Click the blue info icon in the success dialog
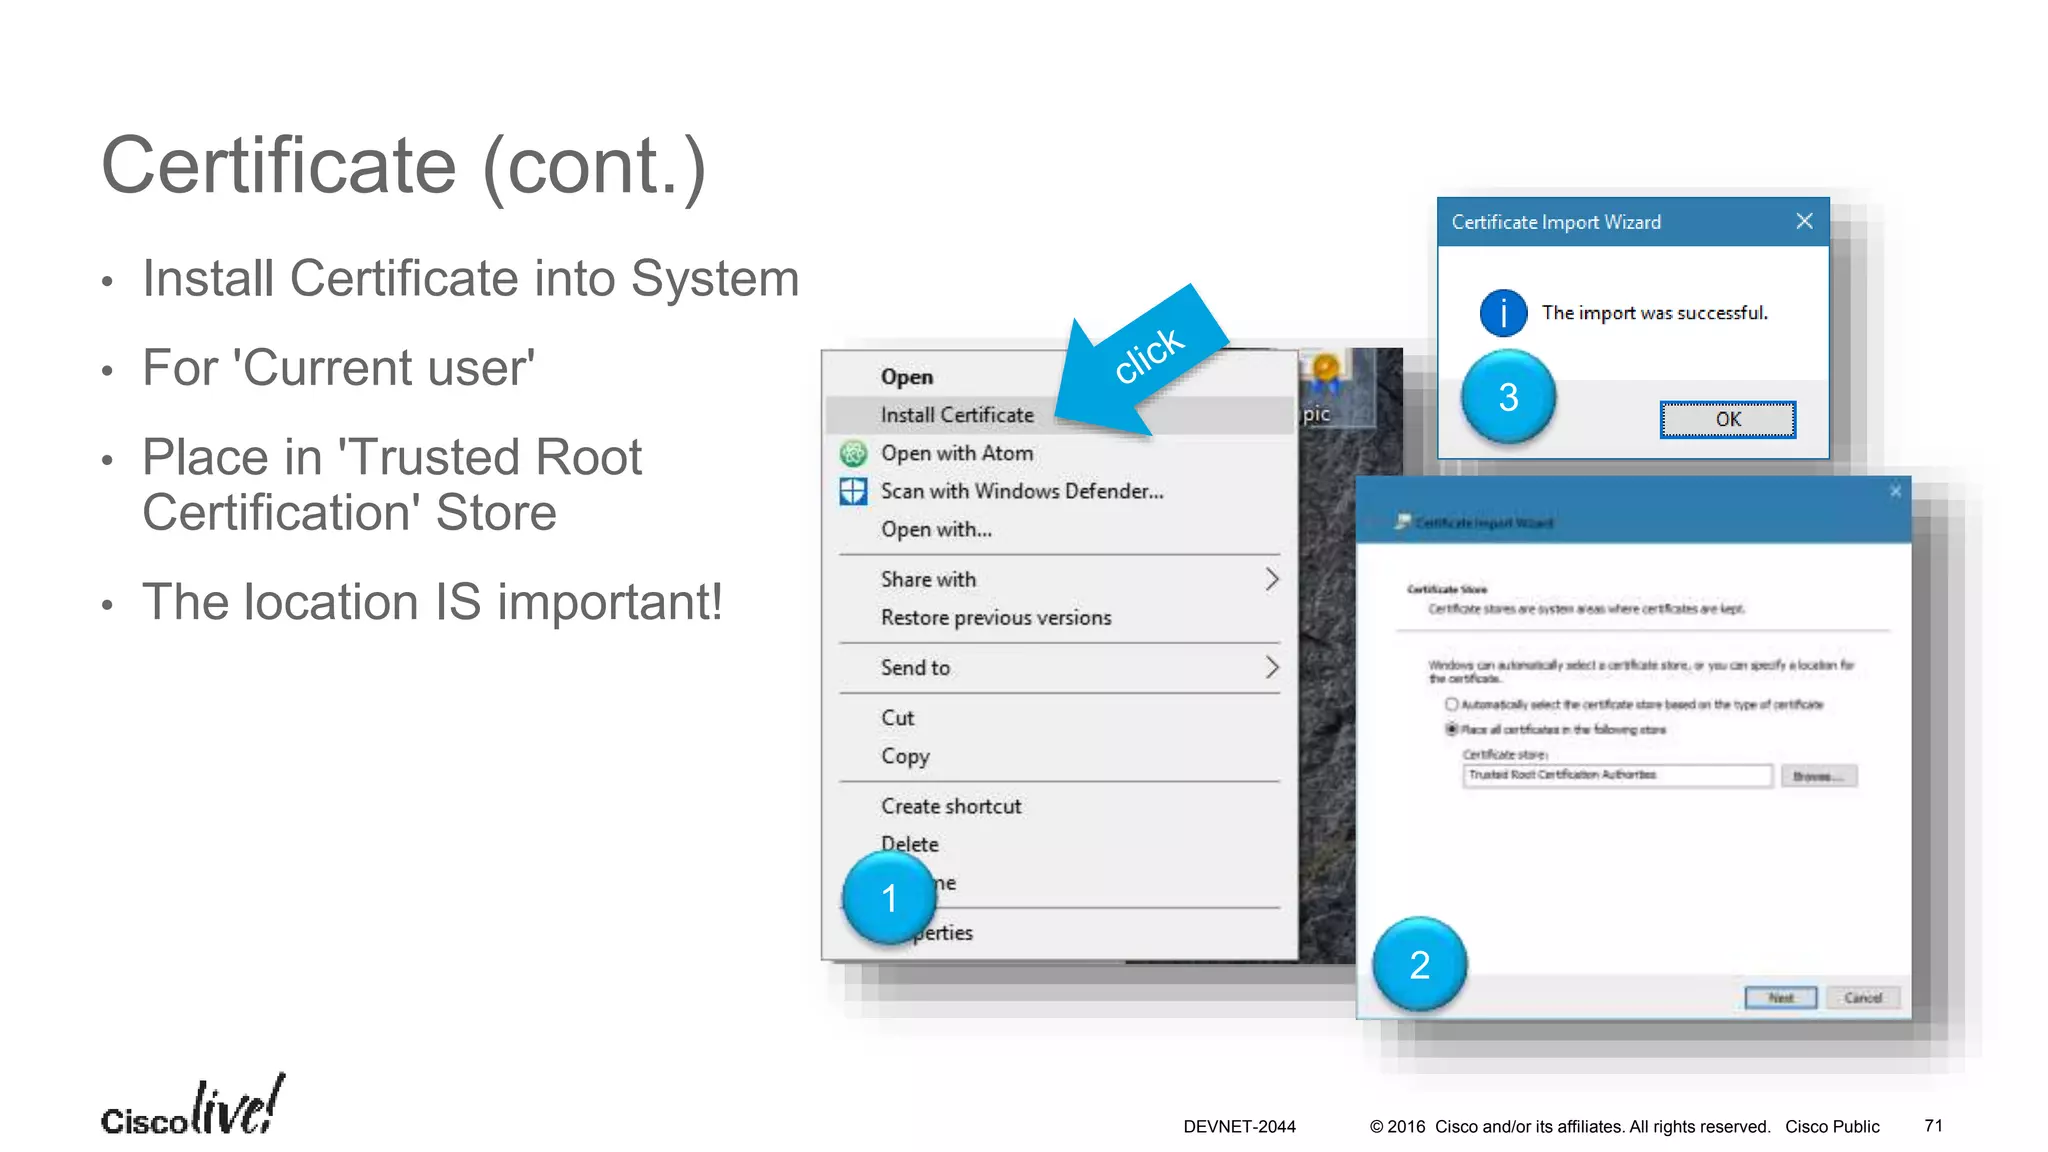2048x1152 pixels. click(x=1503, y=313)
